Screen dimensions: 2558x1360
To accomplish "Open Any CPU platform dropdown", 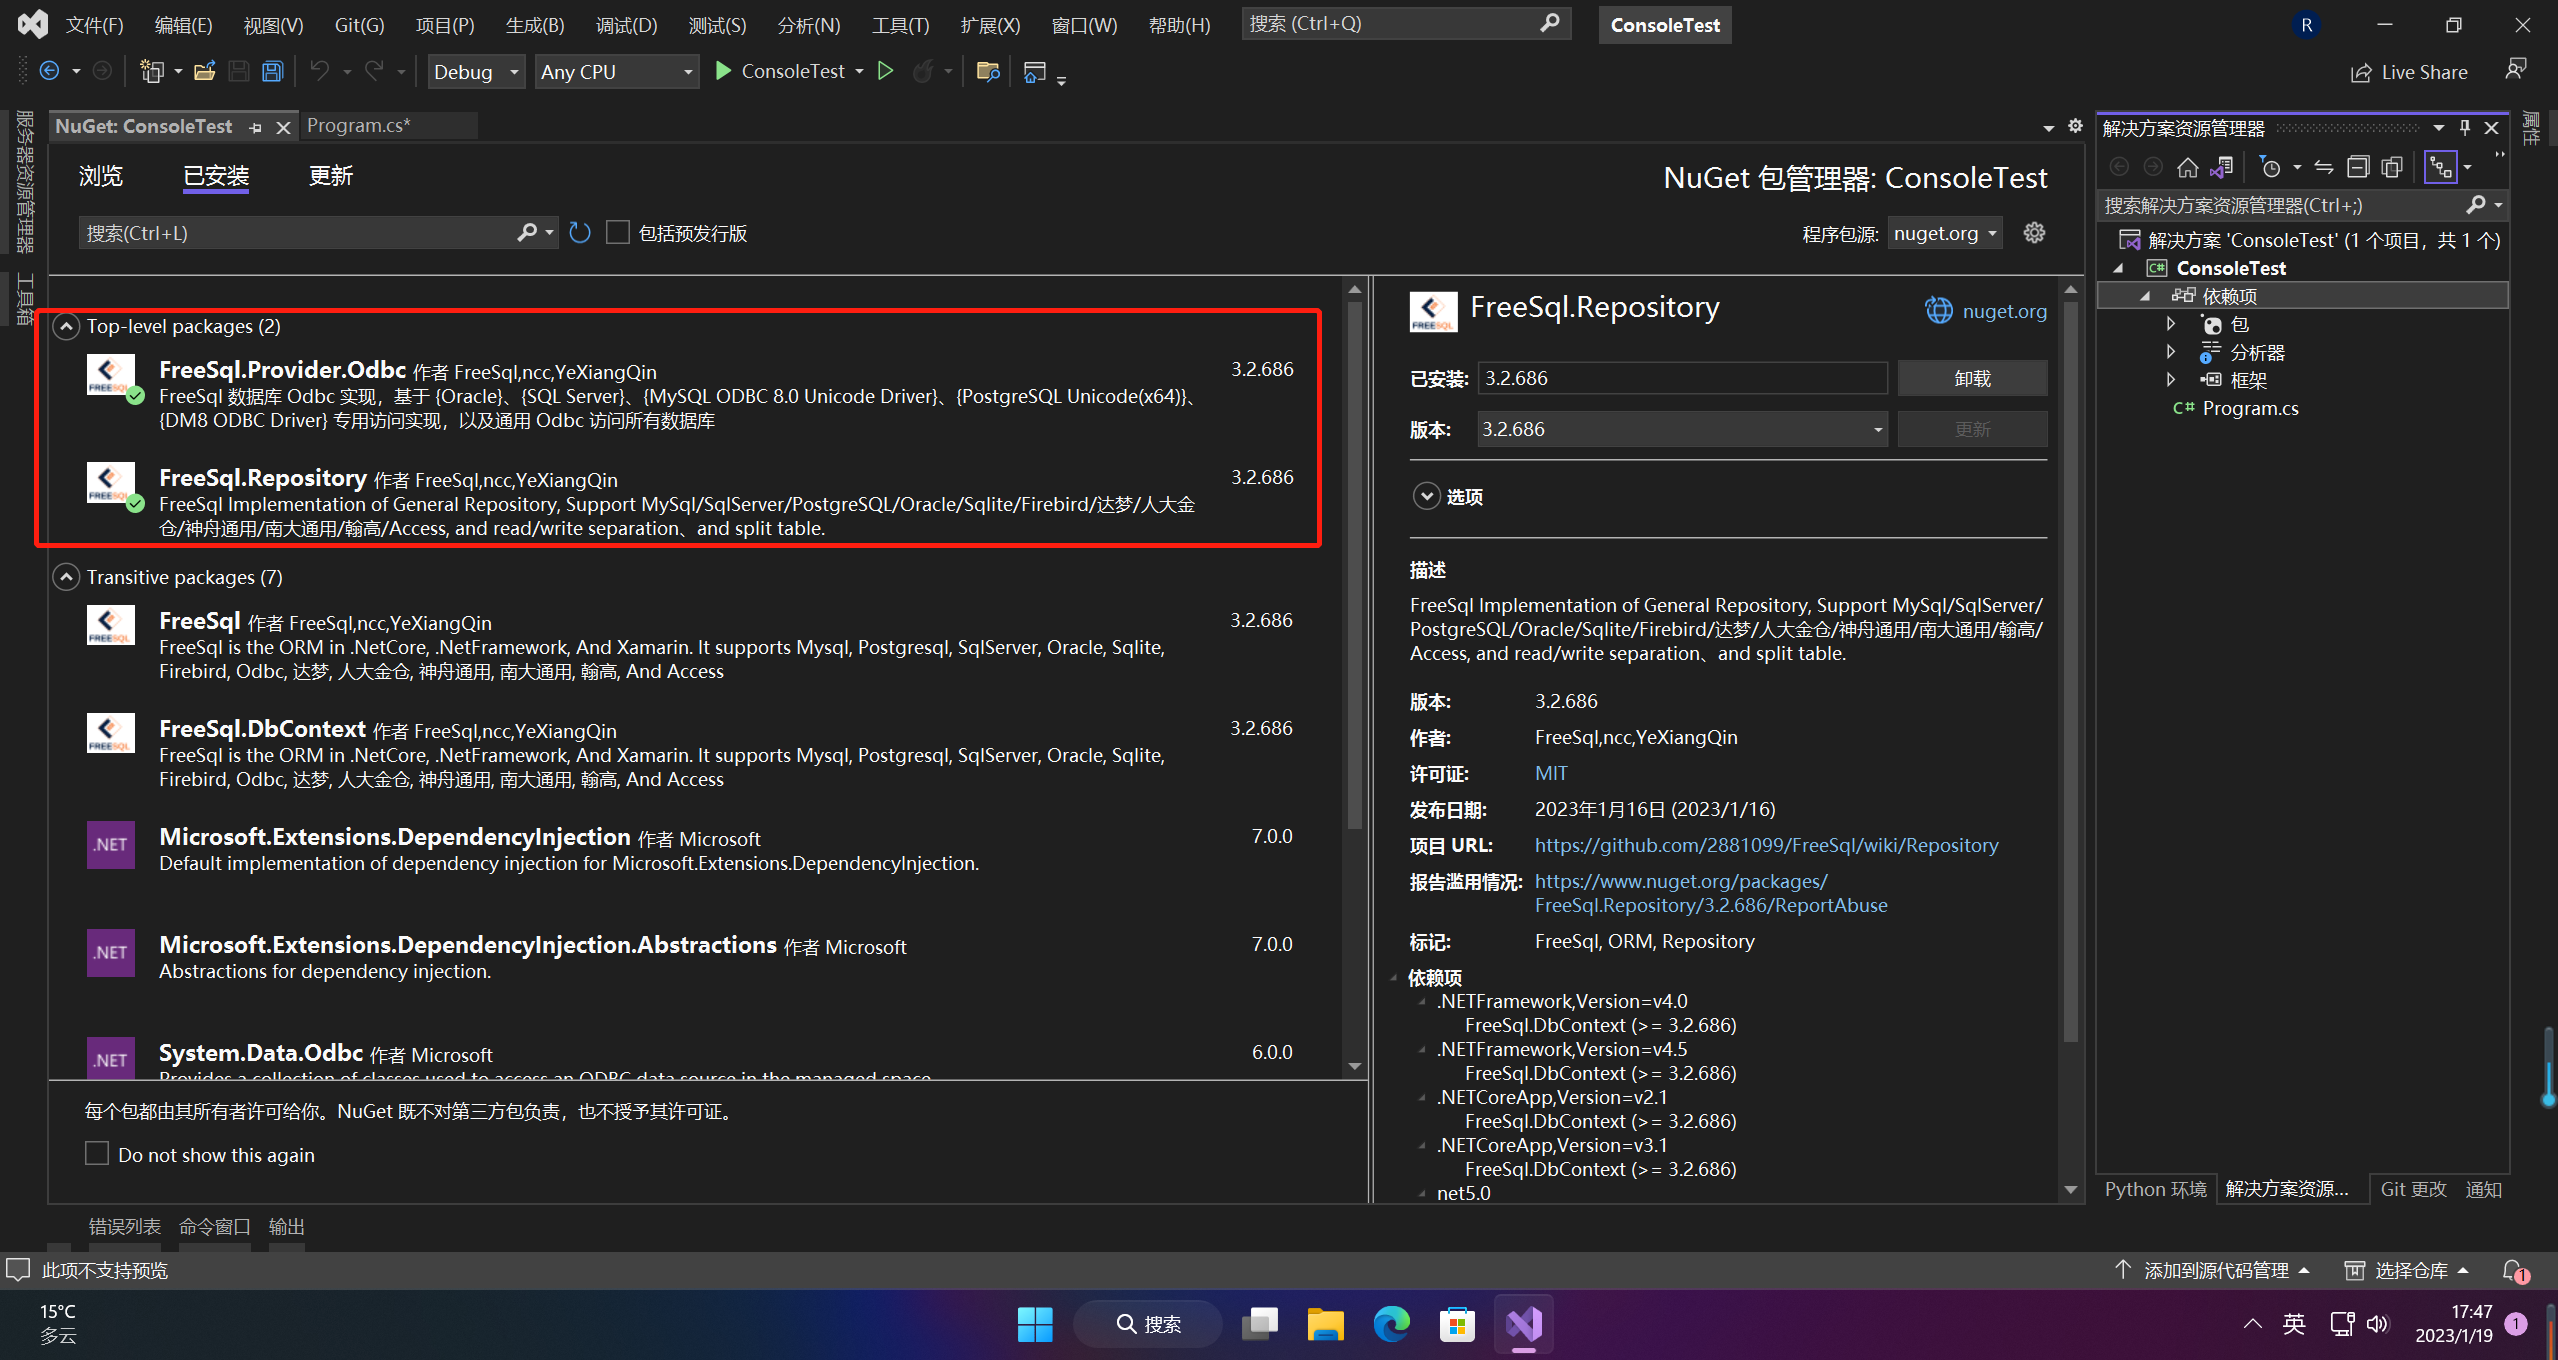I will 617,72.
